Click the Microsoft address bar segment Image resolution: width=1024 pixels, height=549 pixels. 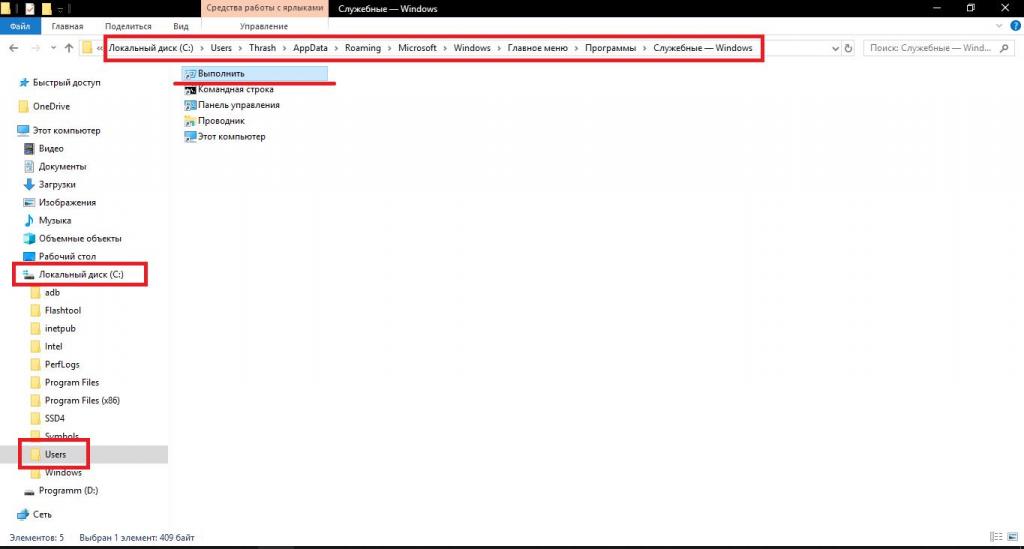coord(417,48)
